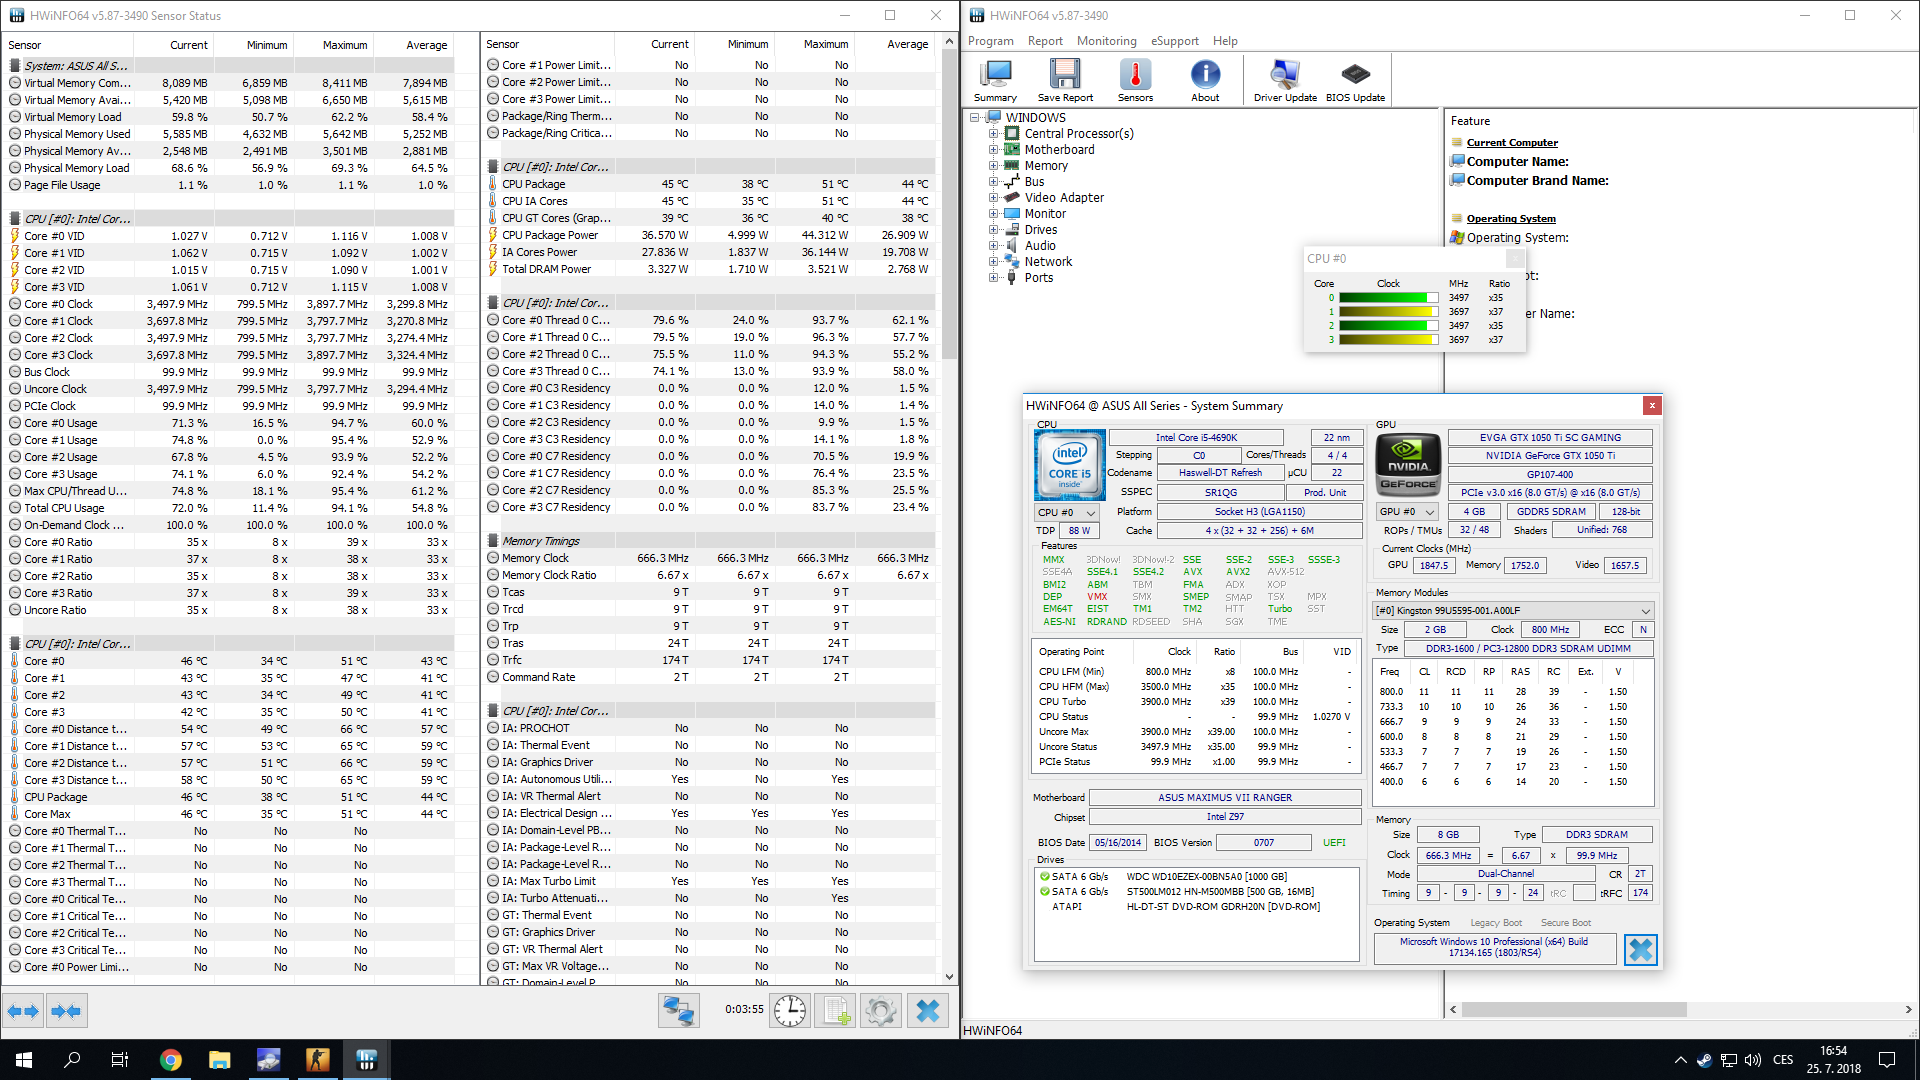Launch Driver Update from the toolbar
Screen dimensions: 1920x1080
click(x=1285, y=81)
